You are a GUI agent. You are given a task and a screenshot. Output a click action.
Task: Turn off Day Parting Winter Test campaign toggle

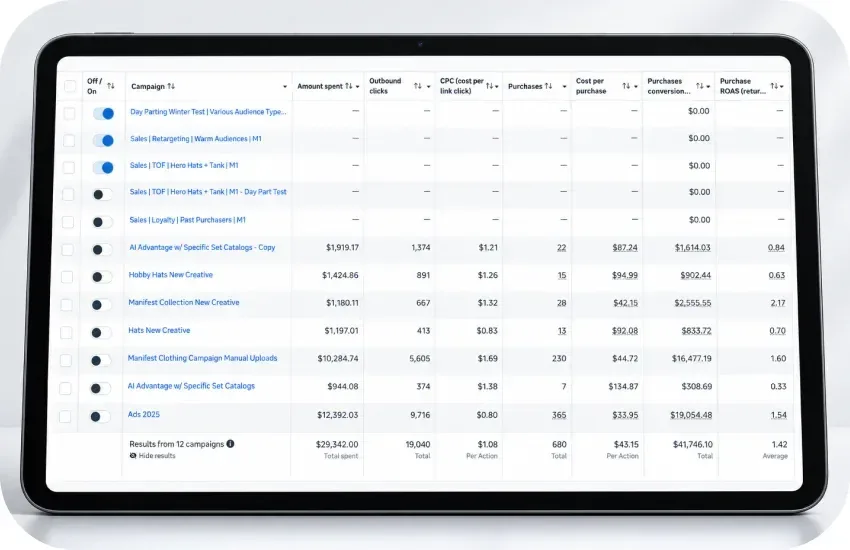pos(103,113)
